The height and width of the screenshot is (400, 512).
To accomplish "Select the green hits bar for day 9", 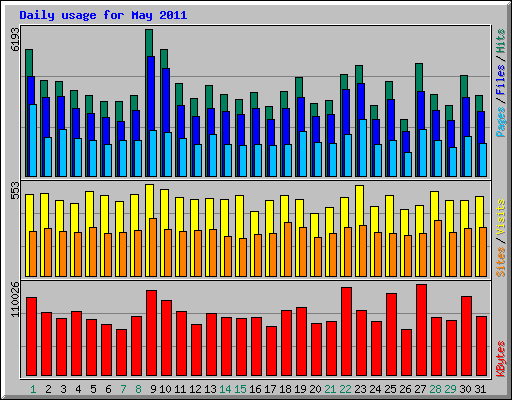I will 149,43.
